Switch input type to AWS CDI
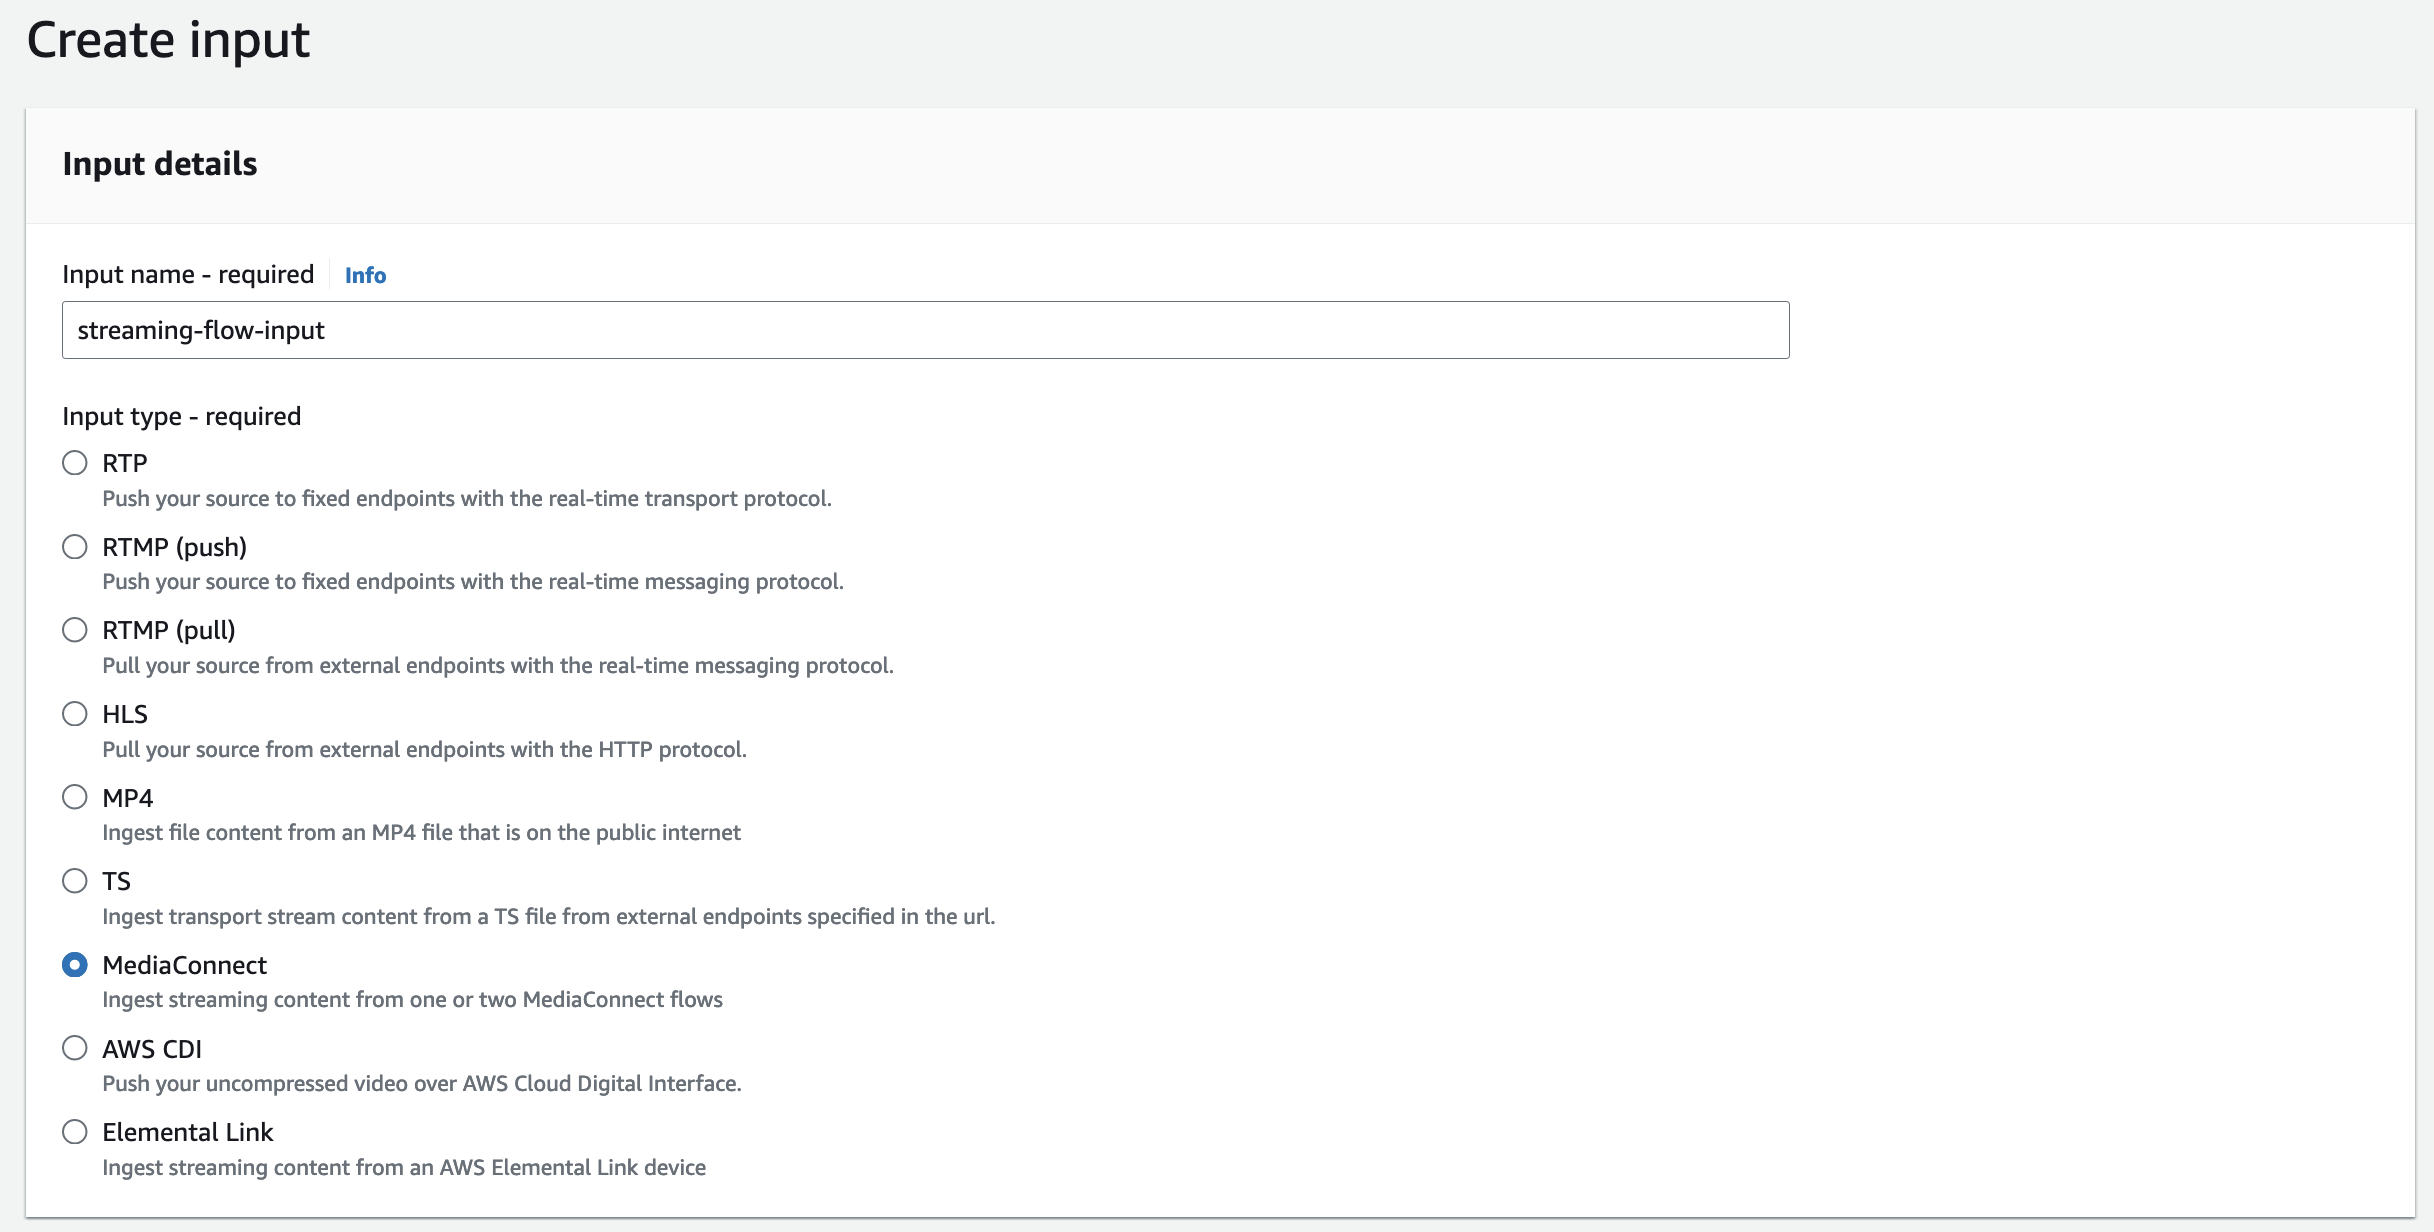 (x=75, y=1048)
